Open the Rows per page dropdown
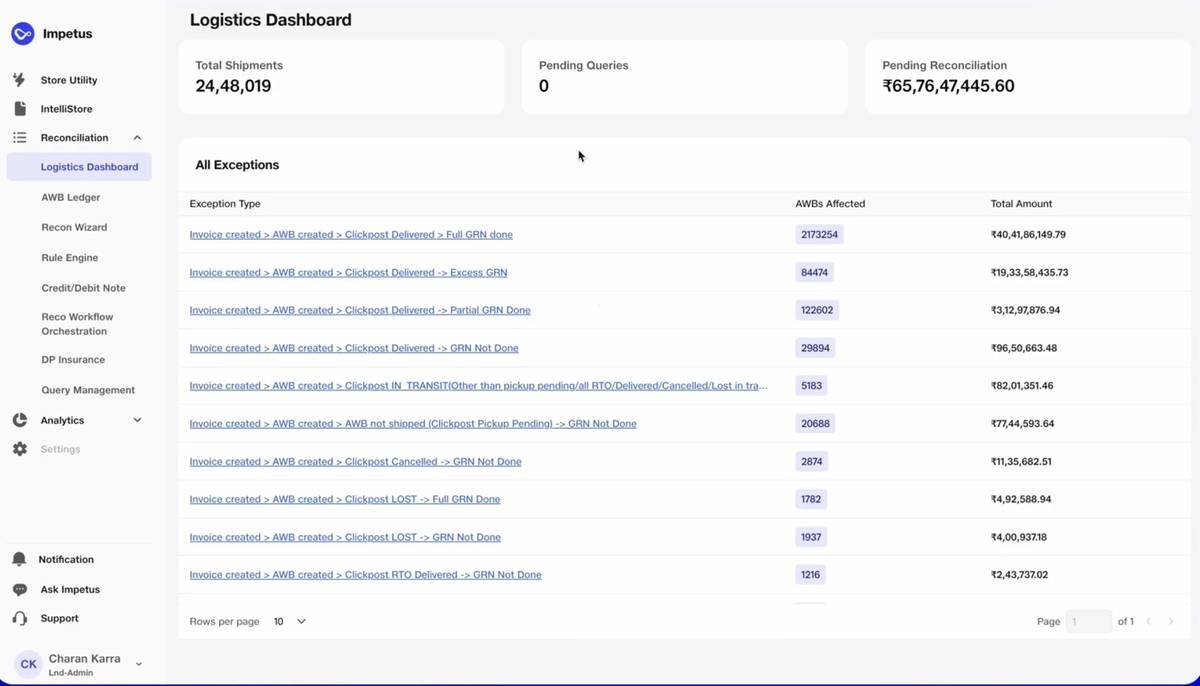Viewport: 1200px width, 686px height. coord(290,621)
